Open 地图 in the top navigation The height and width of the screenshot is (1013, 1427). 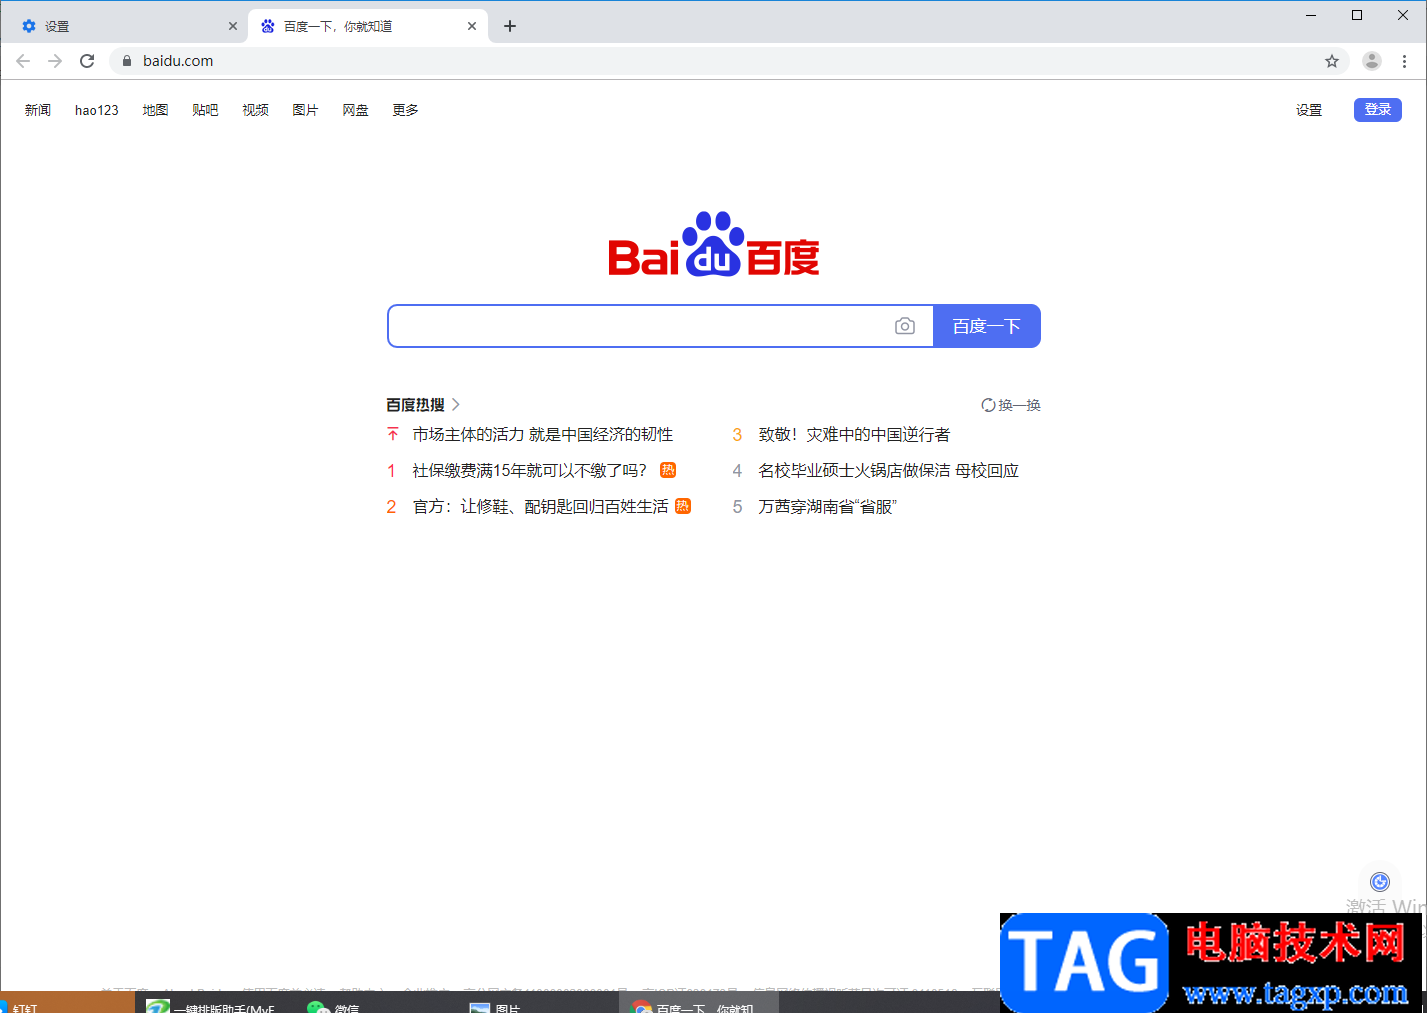pos(155,110)
